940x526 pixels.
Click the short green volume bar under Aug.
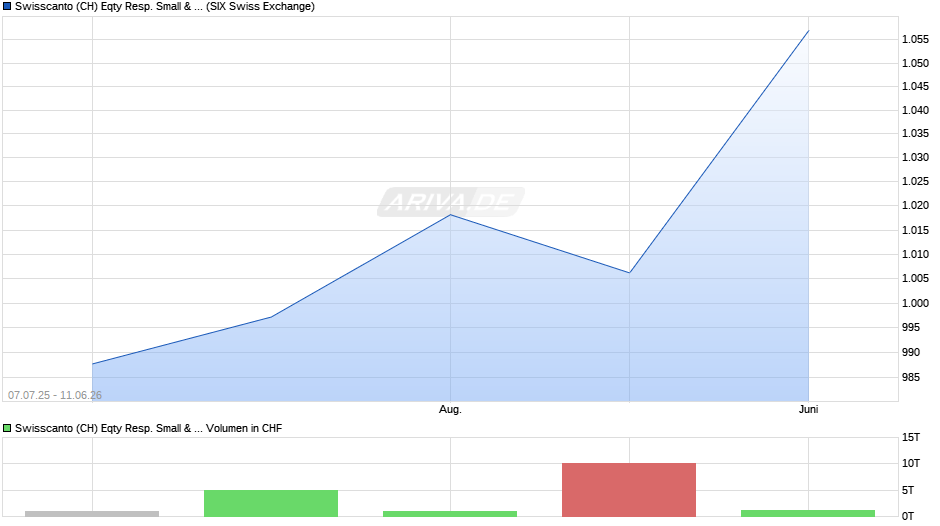click(x=450, y=514)
